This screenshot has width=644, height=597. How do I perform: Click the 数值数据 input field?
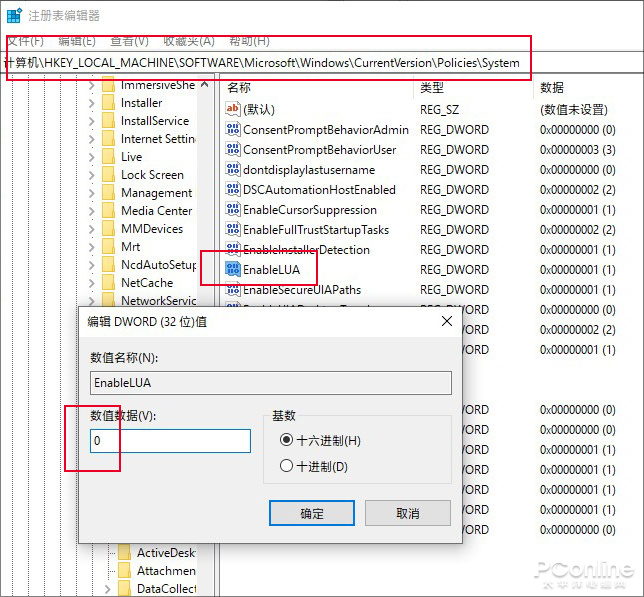170,441
